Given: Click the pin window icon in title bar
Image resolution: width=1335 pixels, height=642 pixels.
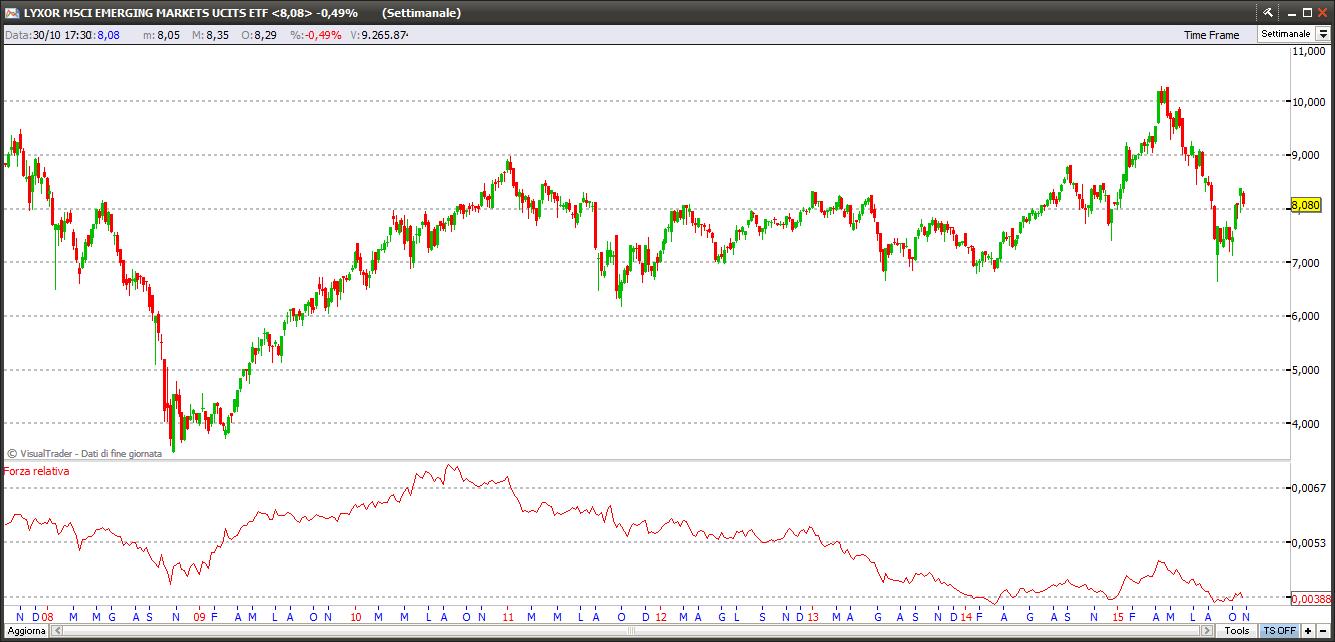Looking at the screenshot, I should pyautogui.click(x=1267, y=12).
